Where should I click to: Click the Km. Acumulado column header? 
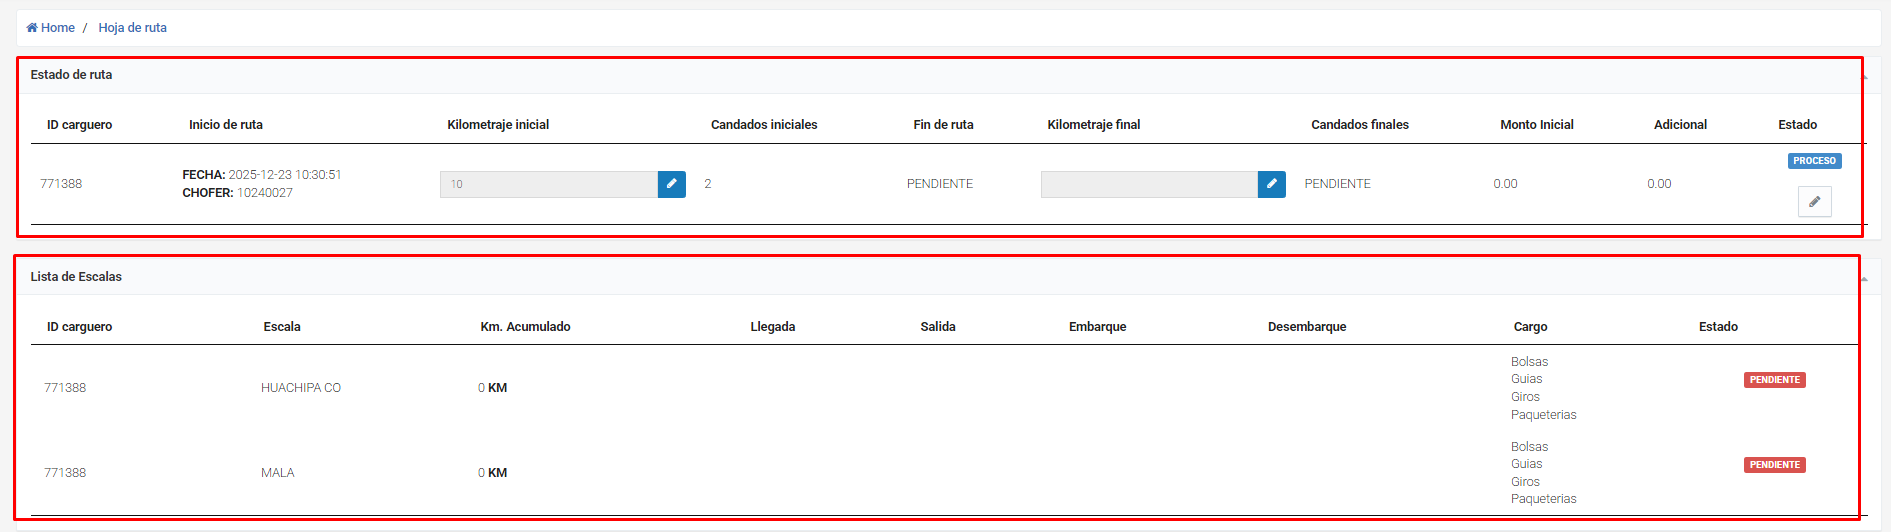click(525, 327)
